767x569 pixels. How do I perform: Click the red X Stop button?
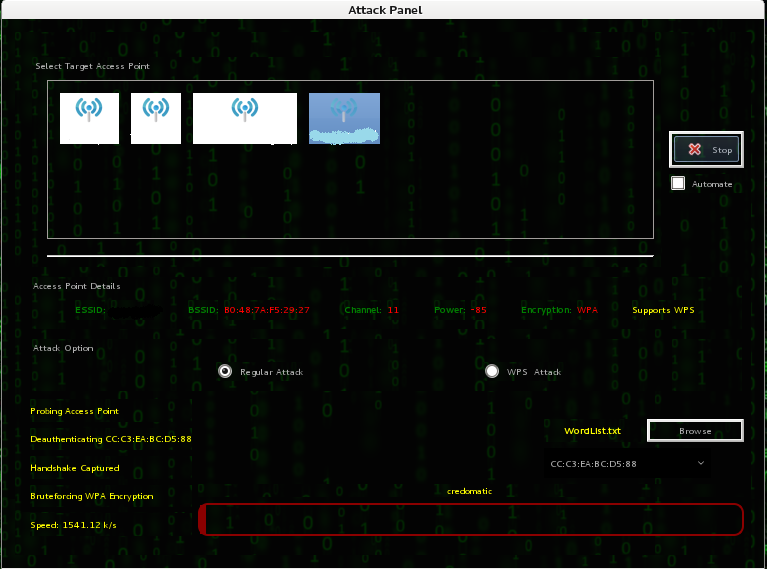point(706,150)
